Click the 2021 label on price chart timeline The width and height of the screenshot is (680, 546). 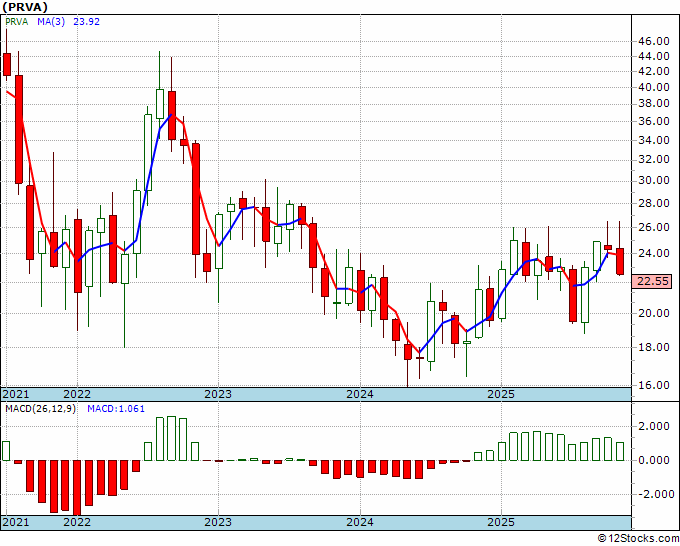point(16,394)
